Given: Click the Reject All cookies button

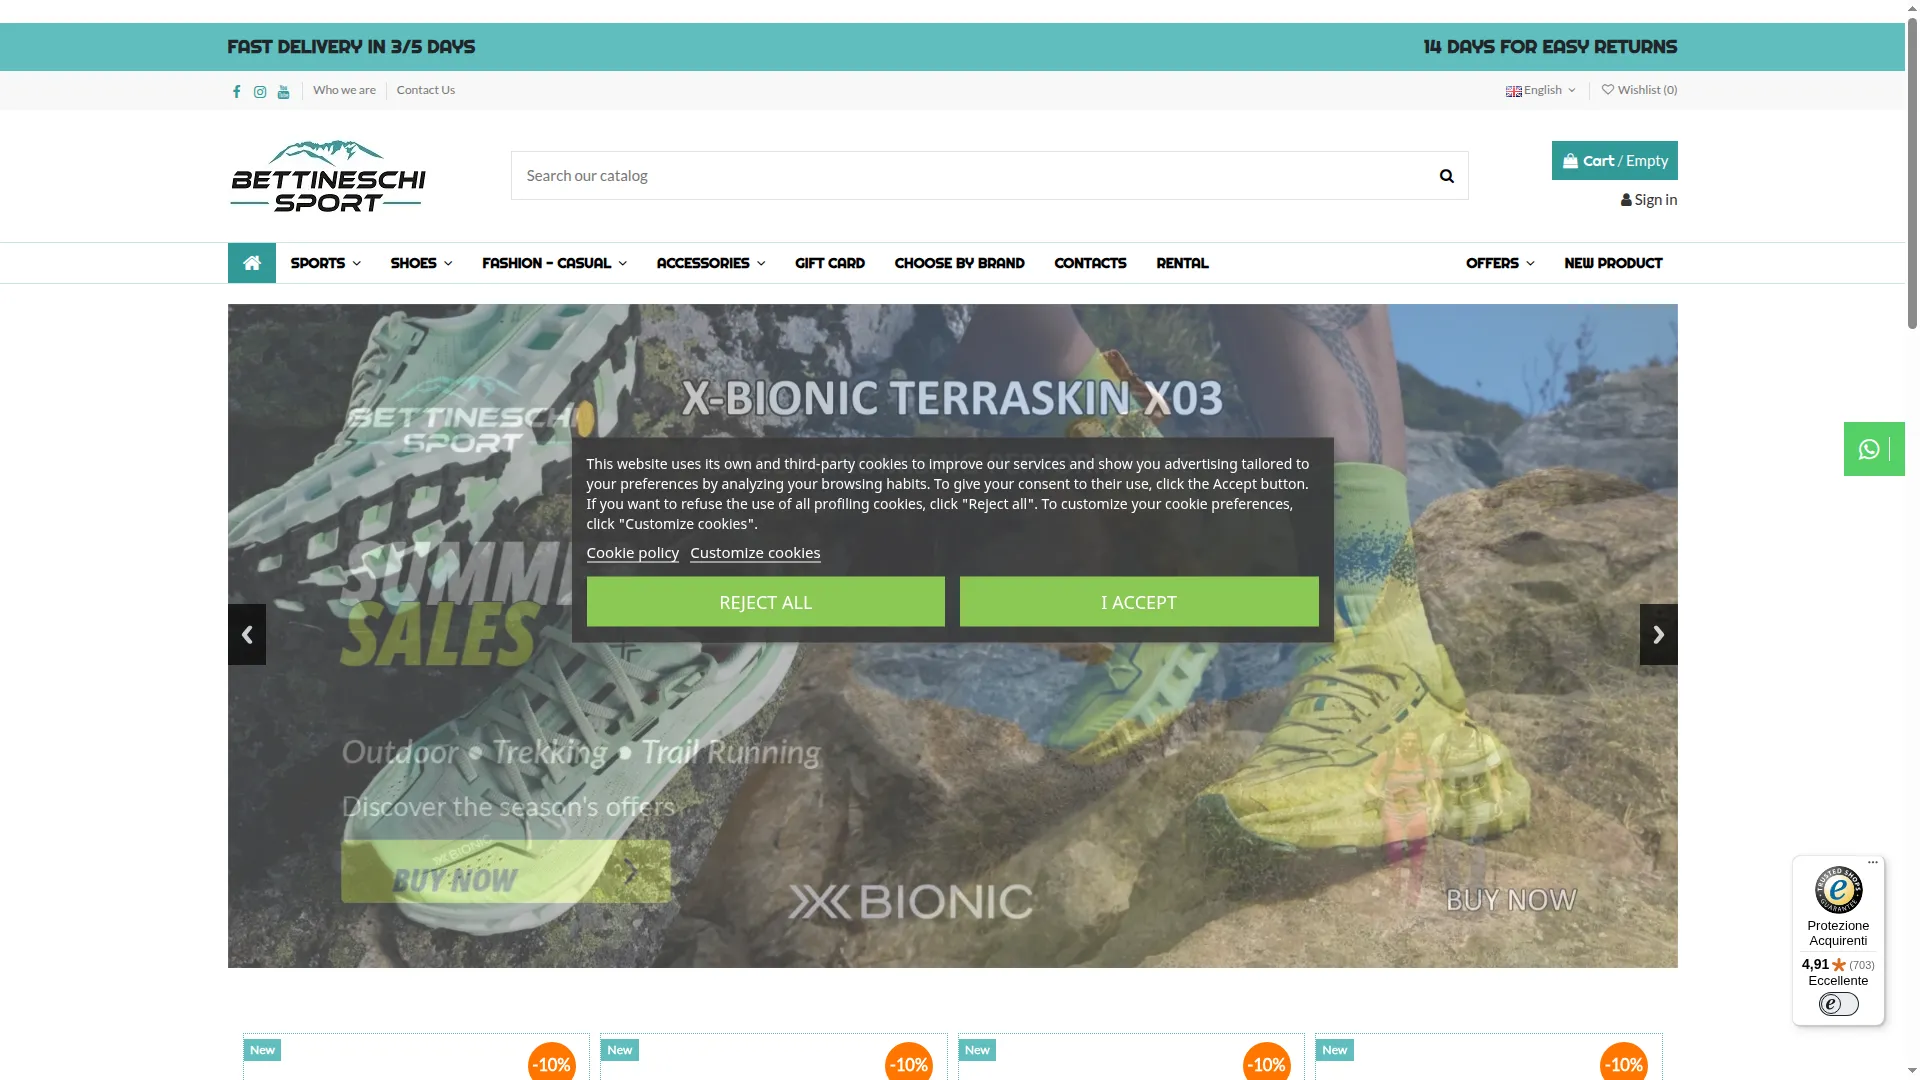Looking at the screenshot, I should 766,602.
